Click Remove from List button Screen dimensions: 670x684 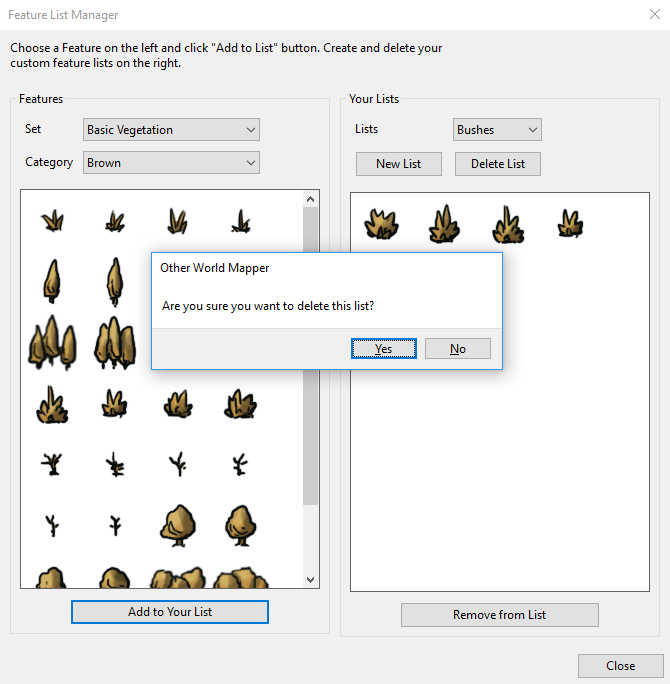click(499, 615)
